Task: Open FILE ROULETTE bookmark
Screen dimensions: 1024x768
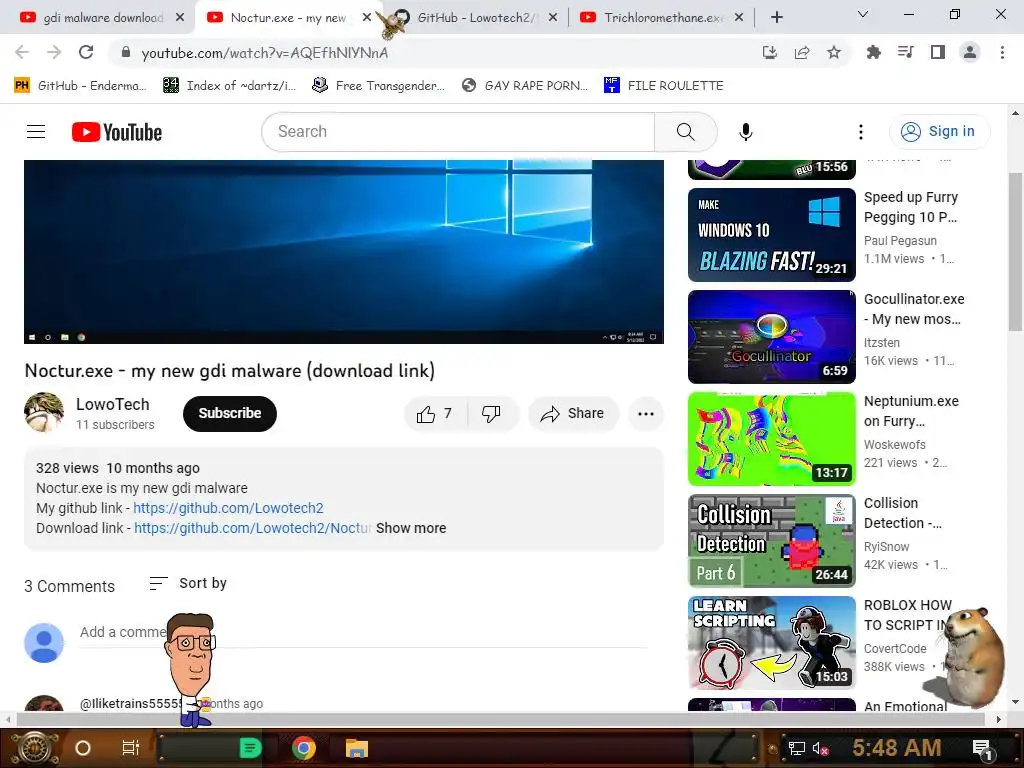Action: point(664,86)
